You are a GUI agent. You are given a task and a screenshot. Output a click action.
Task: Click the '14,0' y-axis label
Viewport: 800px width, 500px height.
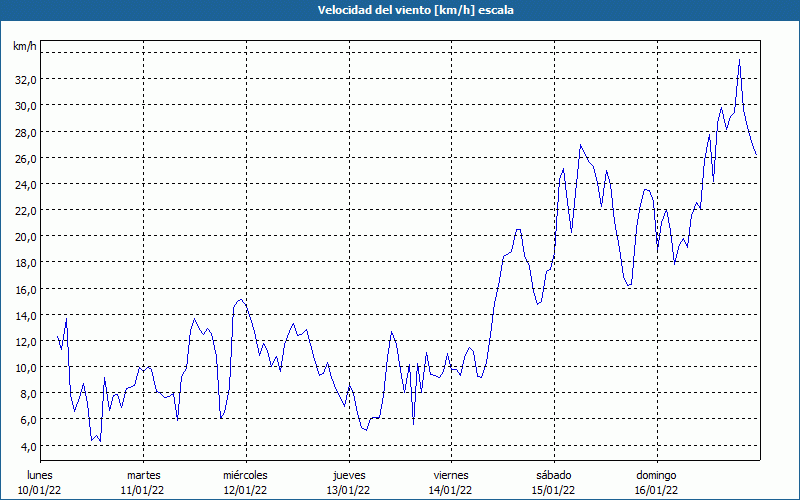click(26, 316)
